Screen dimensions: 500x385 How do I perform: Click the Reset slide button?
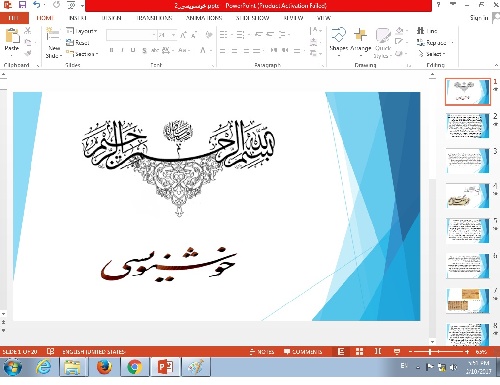(x=78, y=42)
